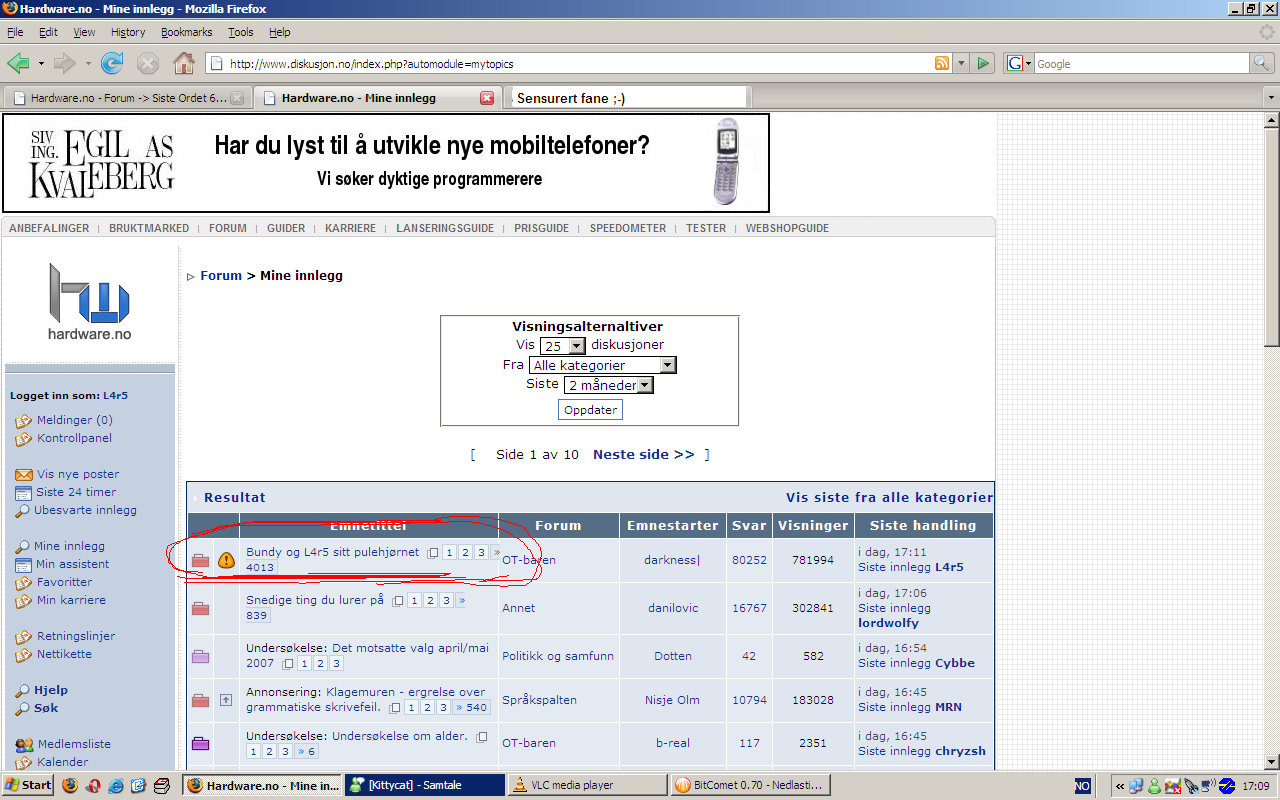Click the Oppdater button
The image size is (1280, 800).
click(x=590, y=410)
